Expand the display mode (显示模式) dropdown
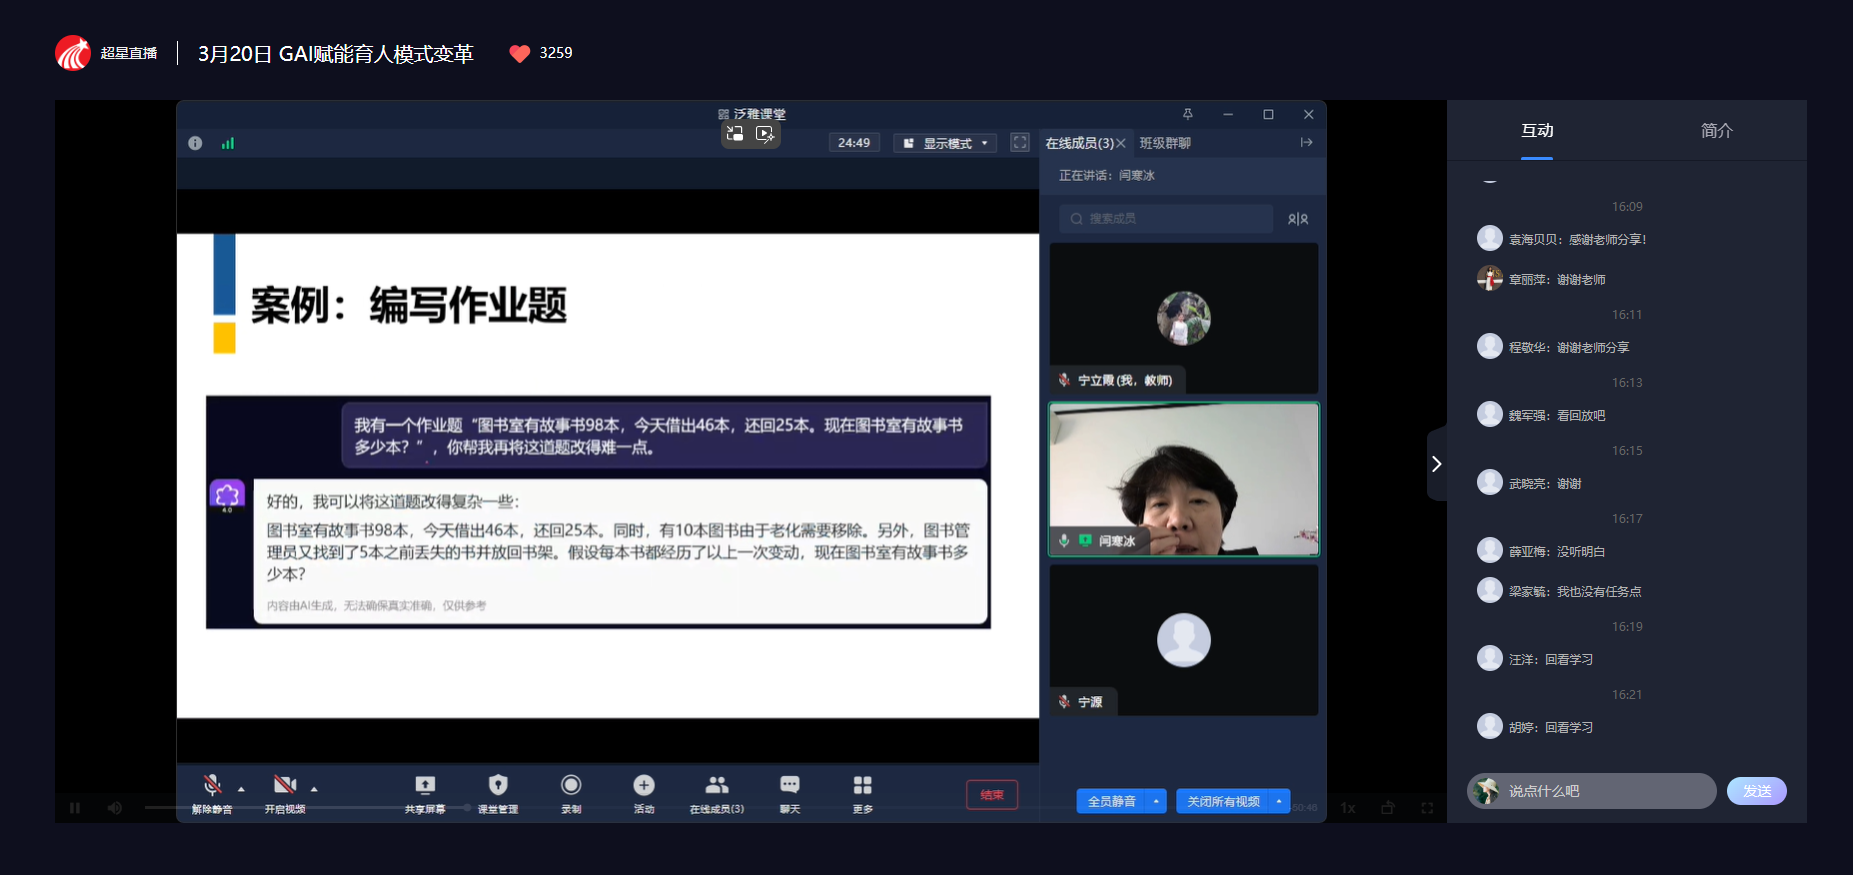The height and width of the screenshot is (875, 1853). coord(945,143)
